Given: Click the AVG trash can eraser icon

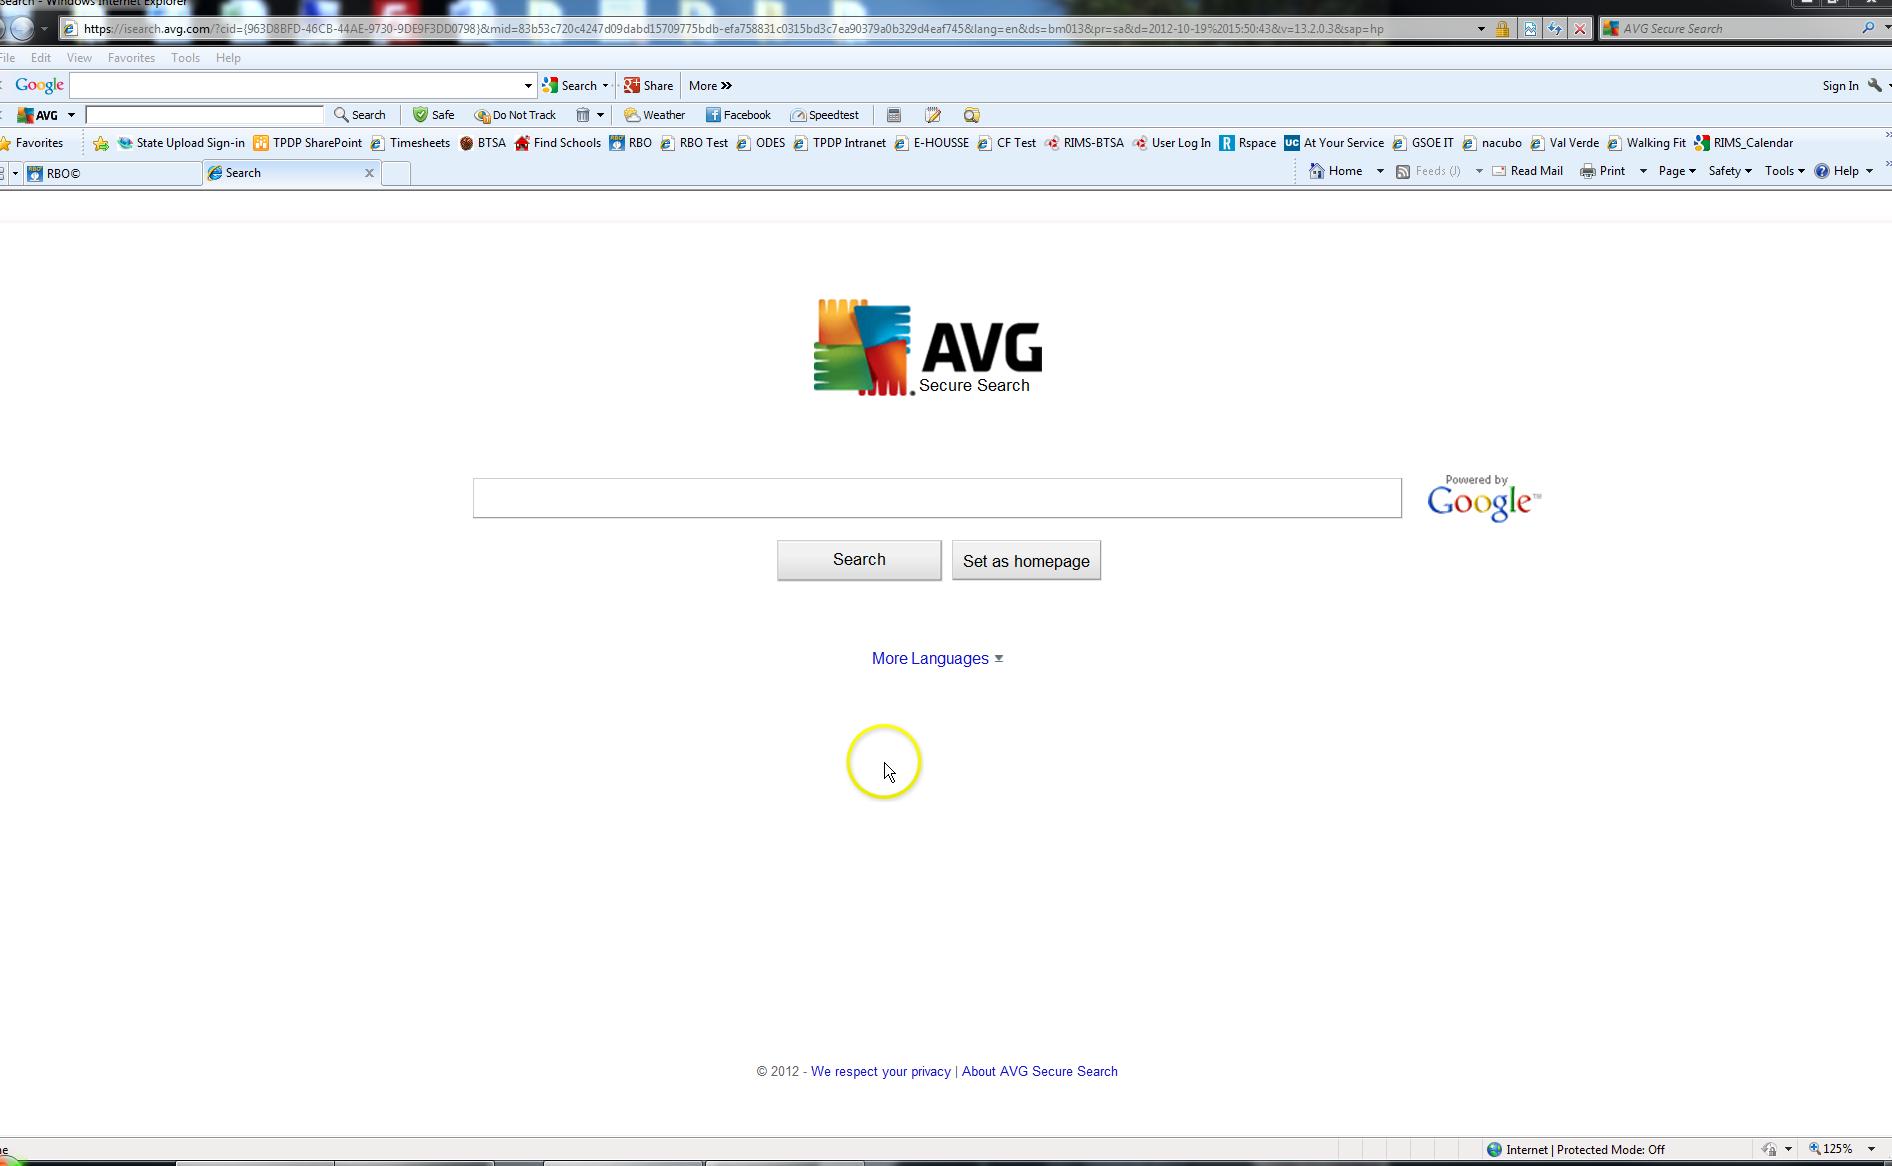Looking at the screenshot, I should [x=583, y=115].
